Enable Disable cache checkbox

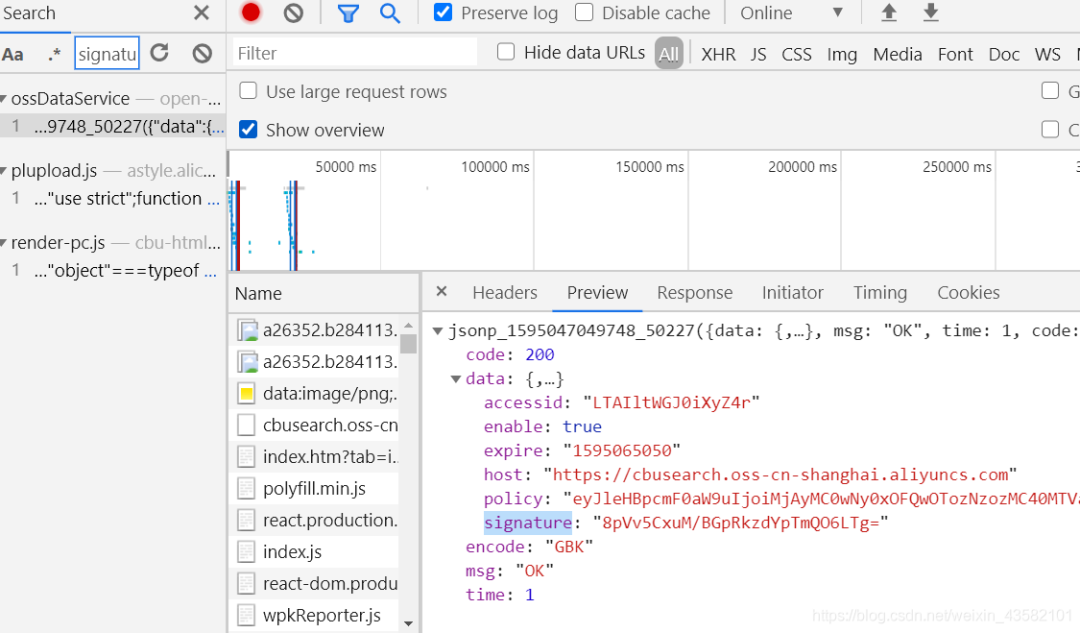point(584,12)
